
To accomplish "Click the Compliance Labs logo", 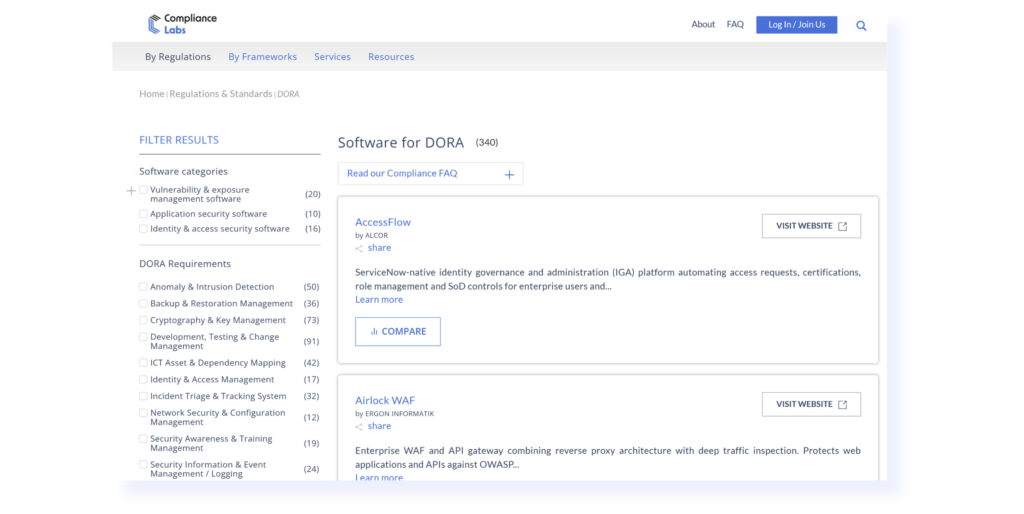I will (182, 24).
